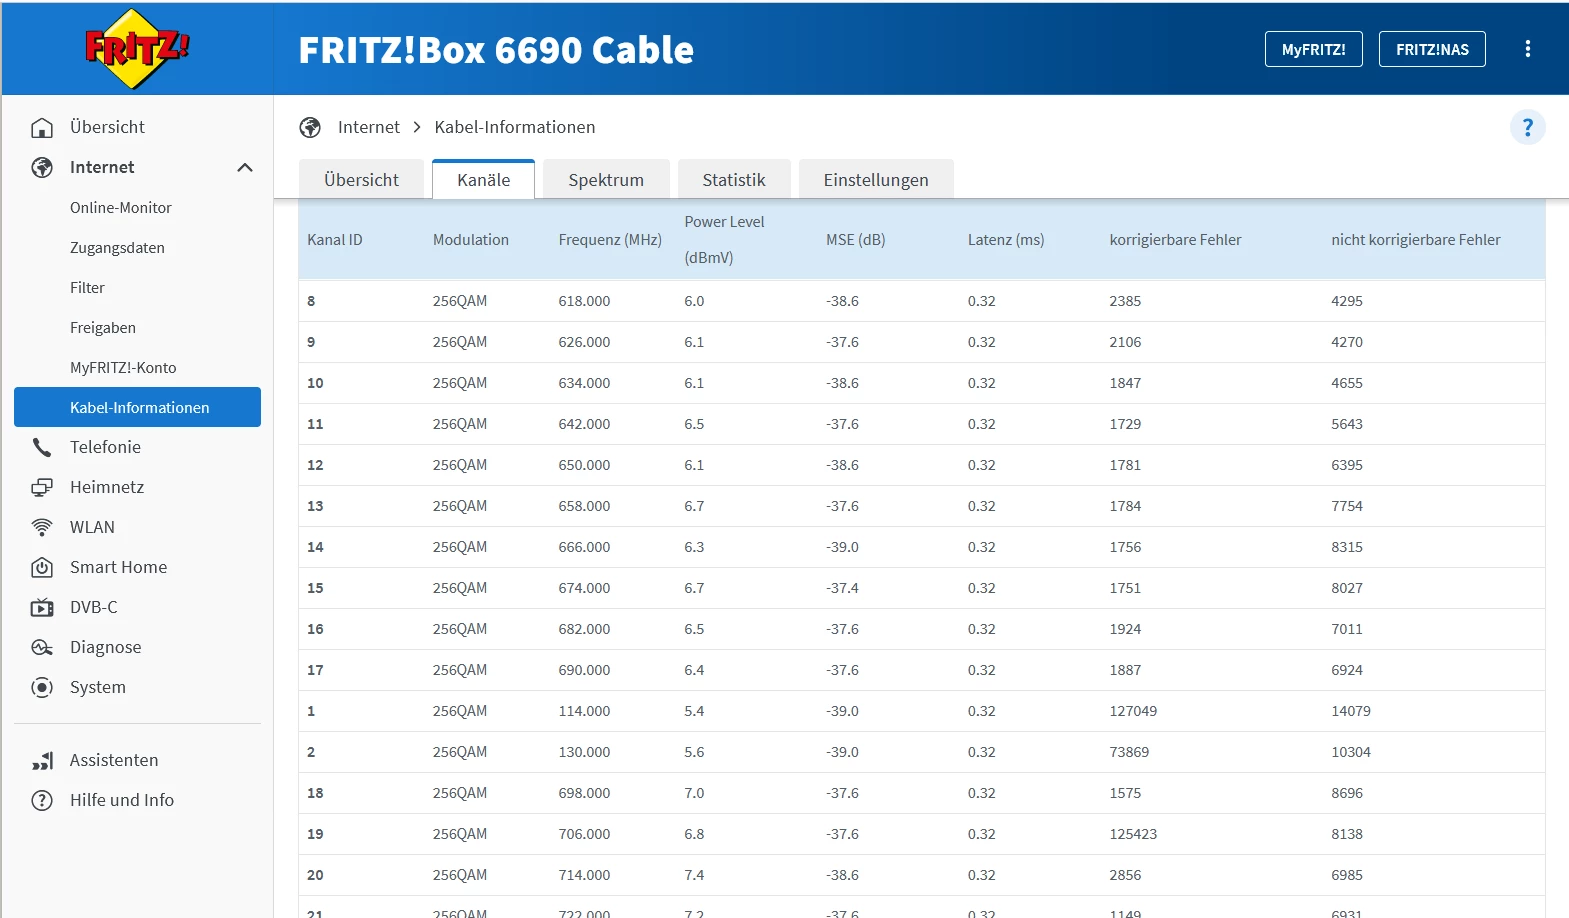Open Heimnetz in the sidebar
Image resolution: width=1569 pixels, height=918 pixels.
(107, 487)
